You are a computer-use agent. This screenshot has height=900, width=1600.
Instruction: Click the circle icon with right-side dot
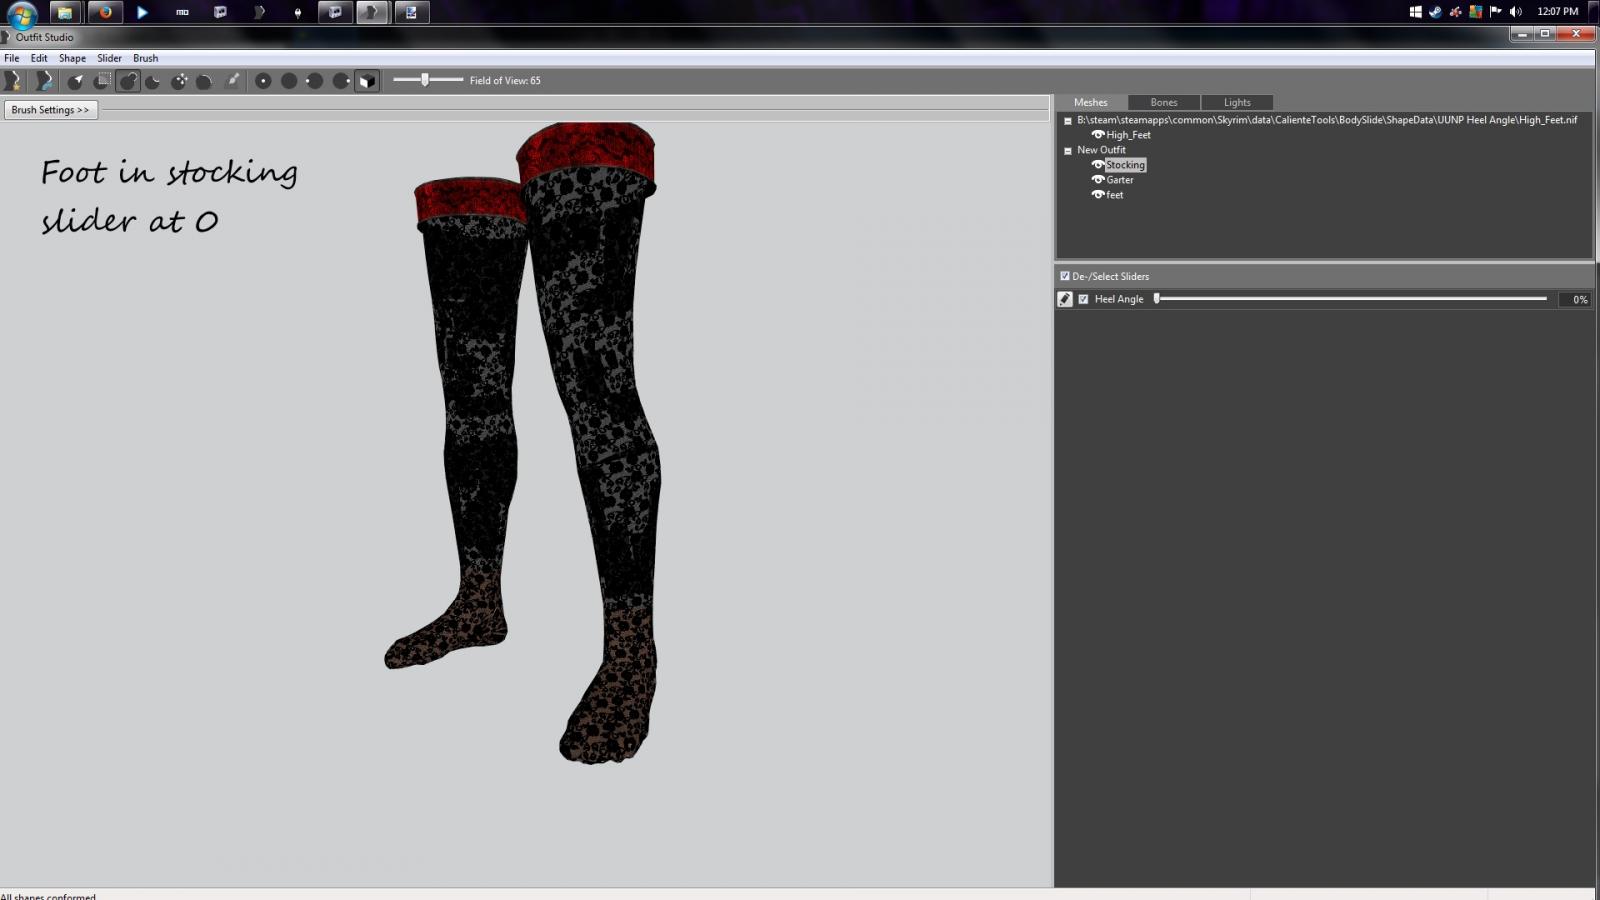pos(341,81)
